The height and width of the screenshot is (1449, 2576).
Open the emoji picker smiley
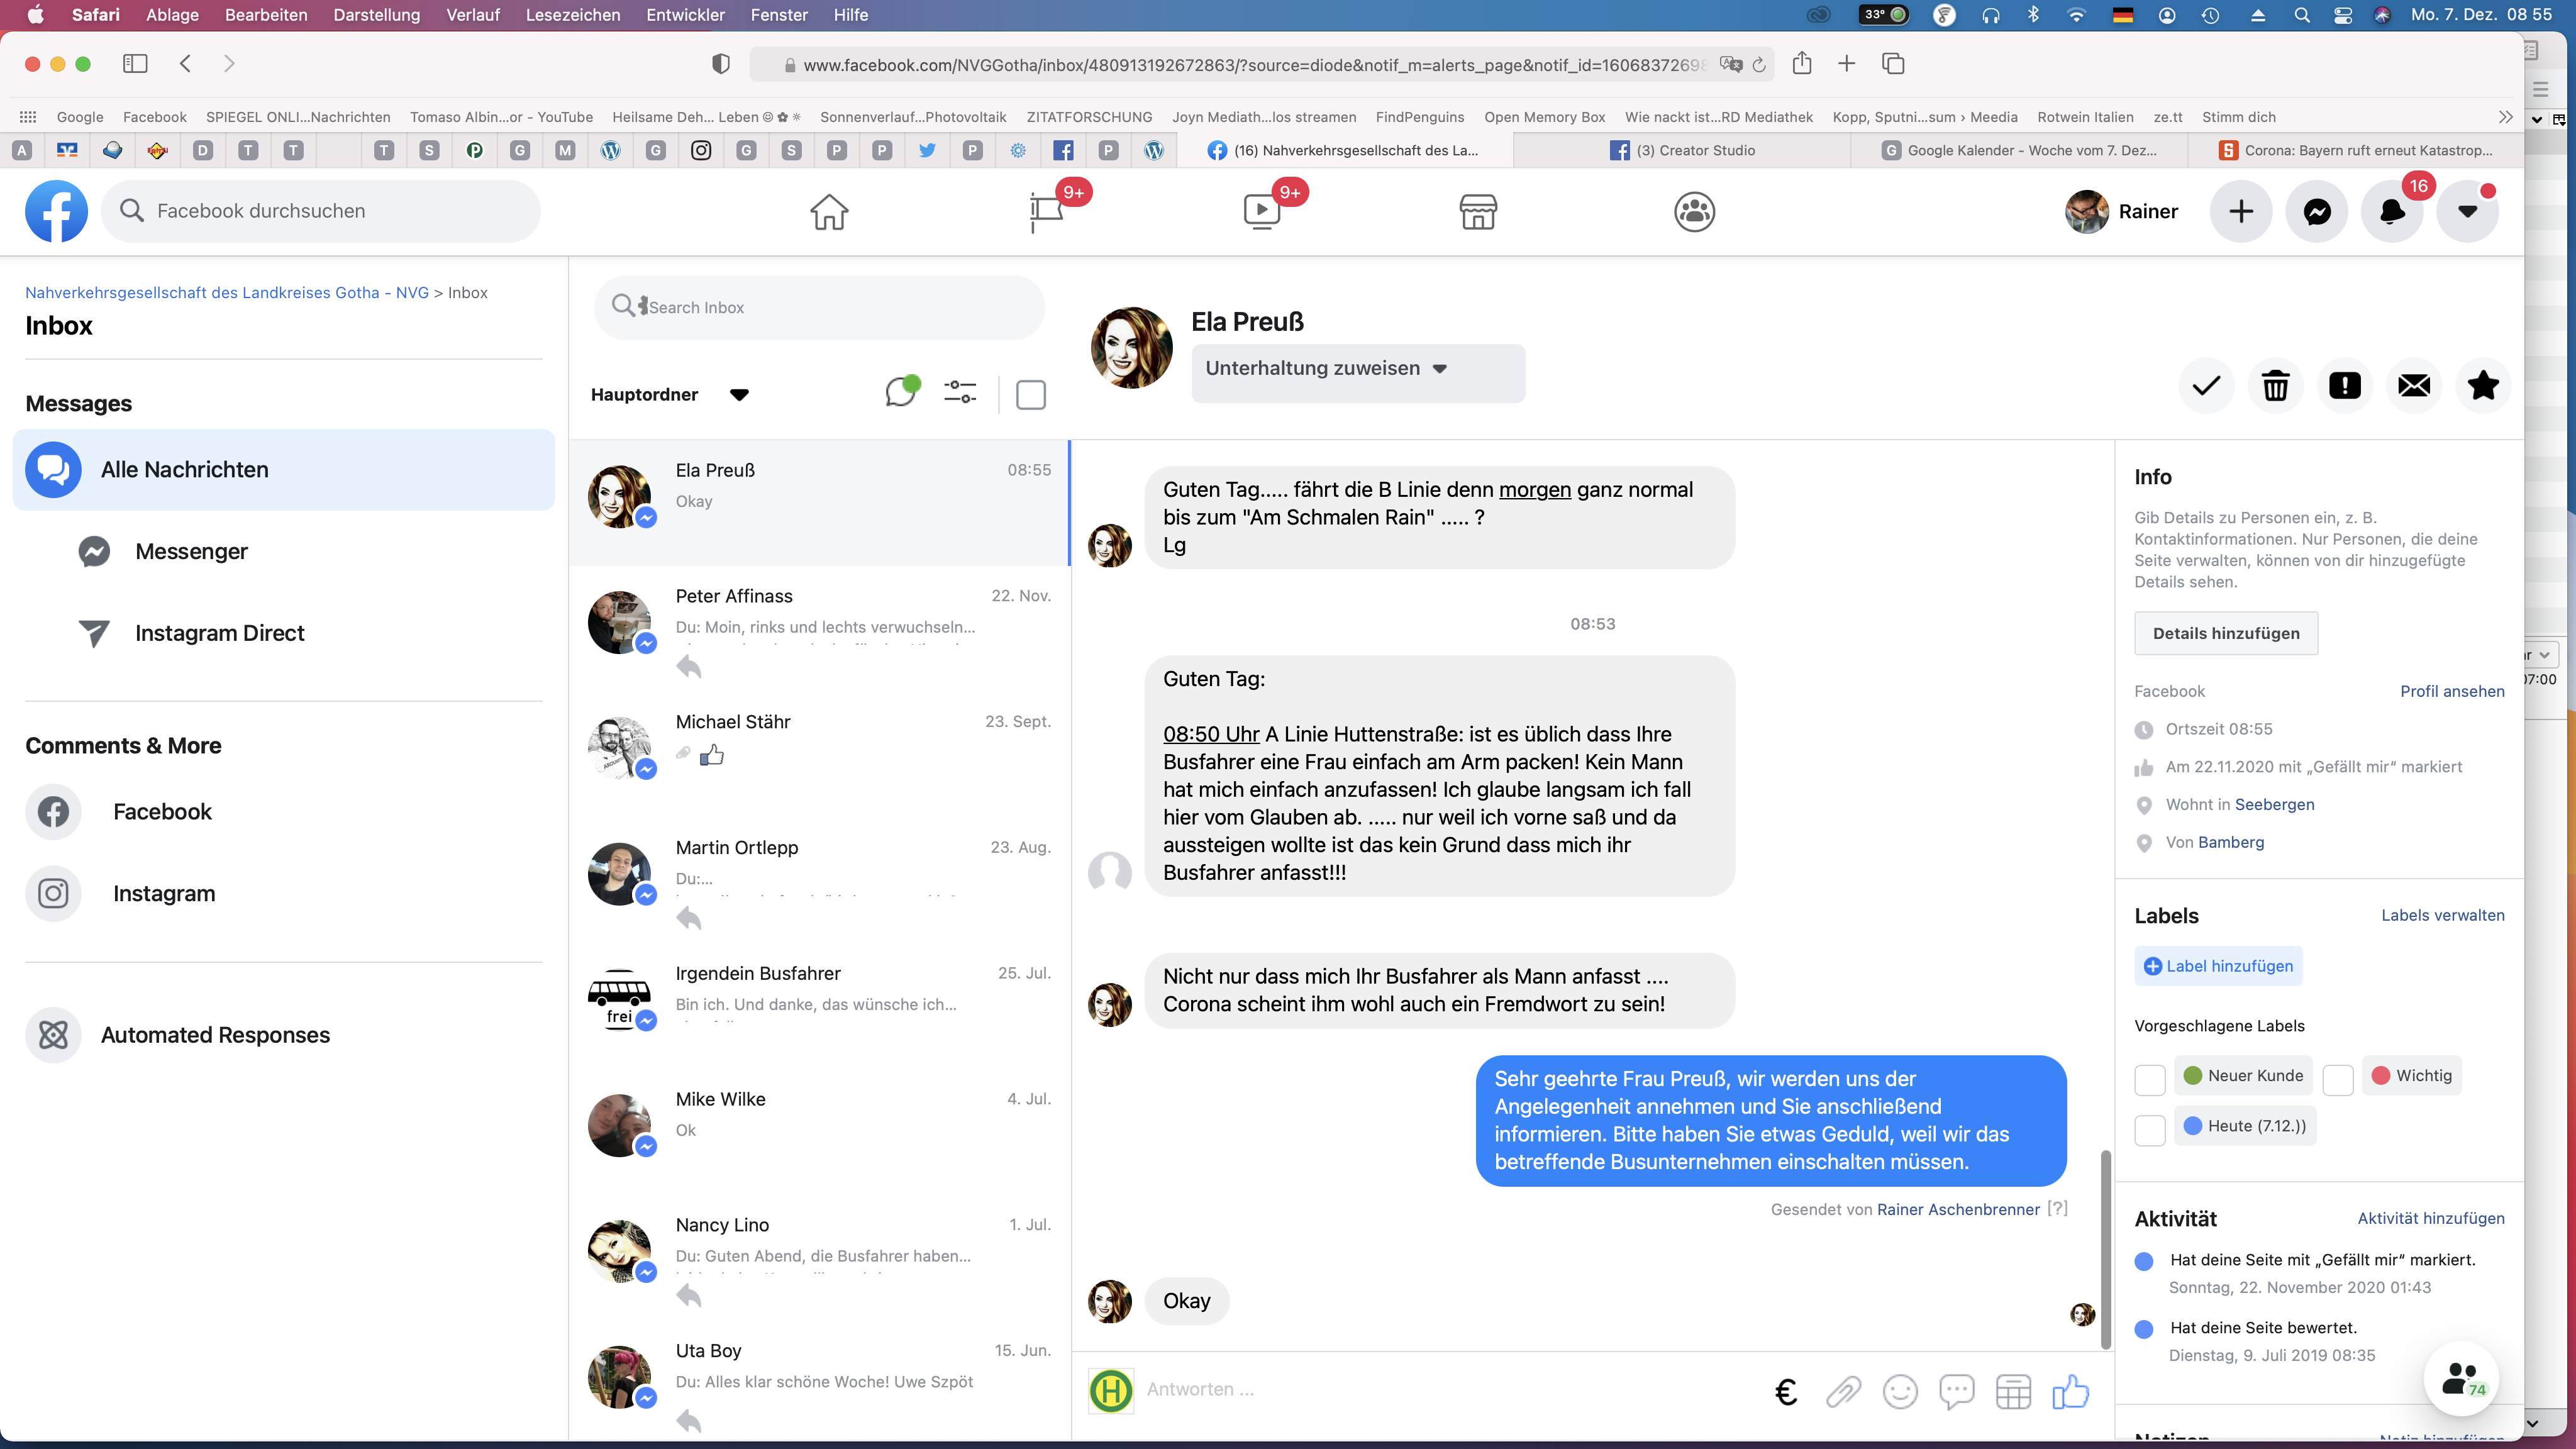pyautogui.click(x=1900, y=1391)
